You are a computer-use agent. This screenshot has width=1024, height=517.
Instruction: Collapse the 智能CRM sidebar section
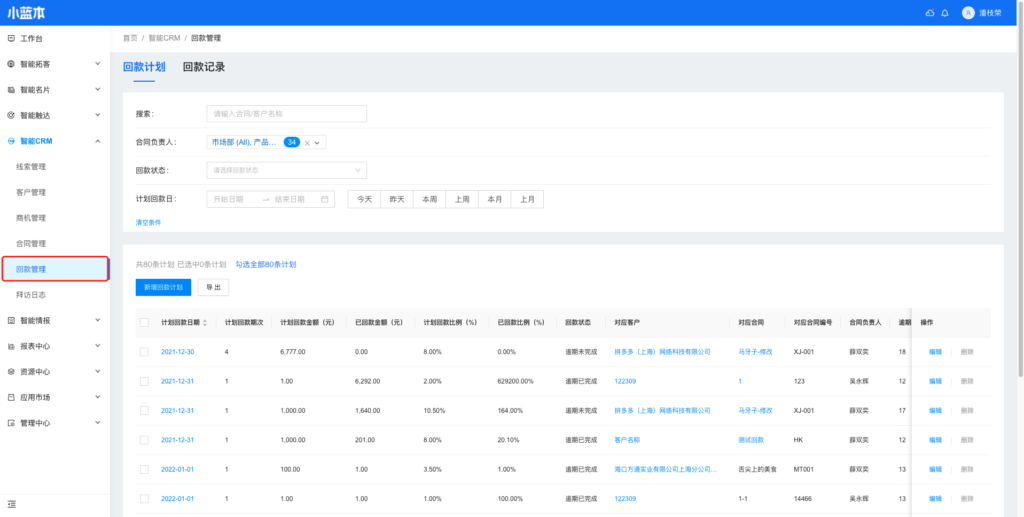(x=97, y=141)
